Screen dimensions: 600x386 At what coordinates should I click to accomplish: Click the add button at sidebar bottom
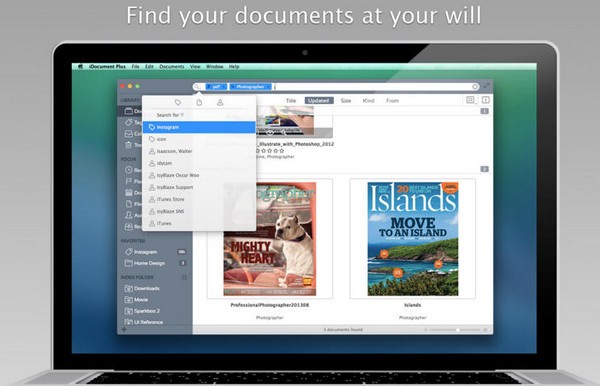click(x=124, y=329)
